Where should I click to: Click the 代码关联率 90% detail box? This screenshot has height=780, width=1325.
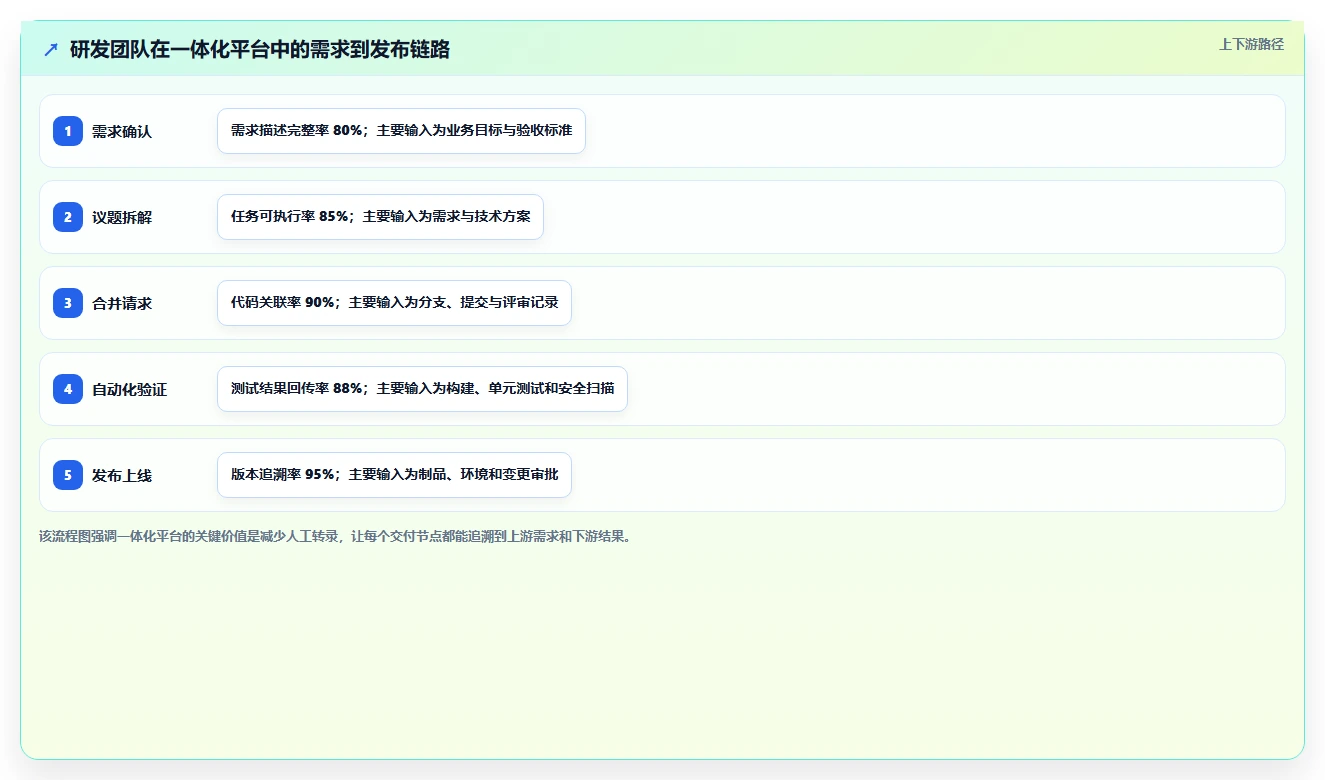coord(394,303)
